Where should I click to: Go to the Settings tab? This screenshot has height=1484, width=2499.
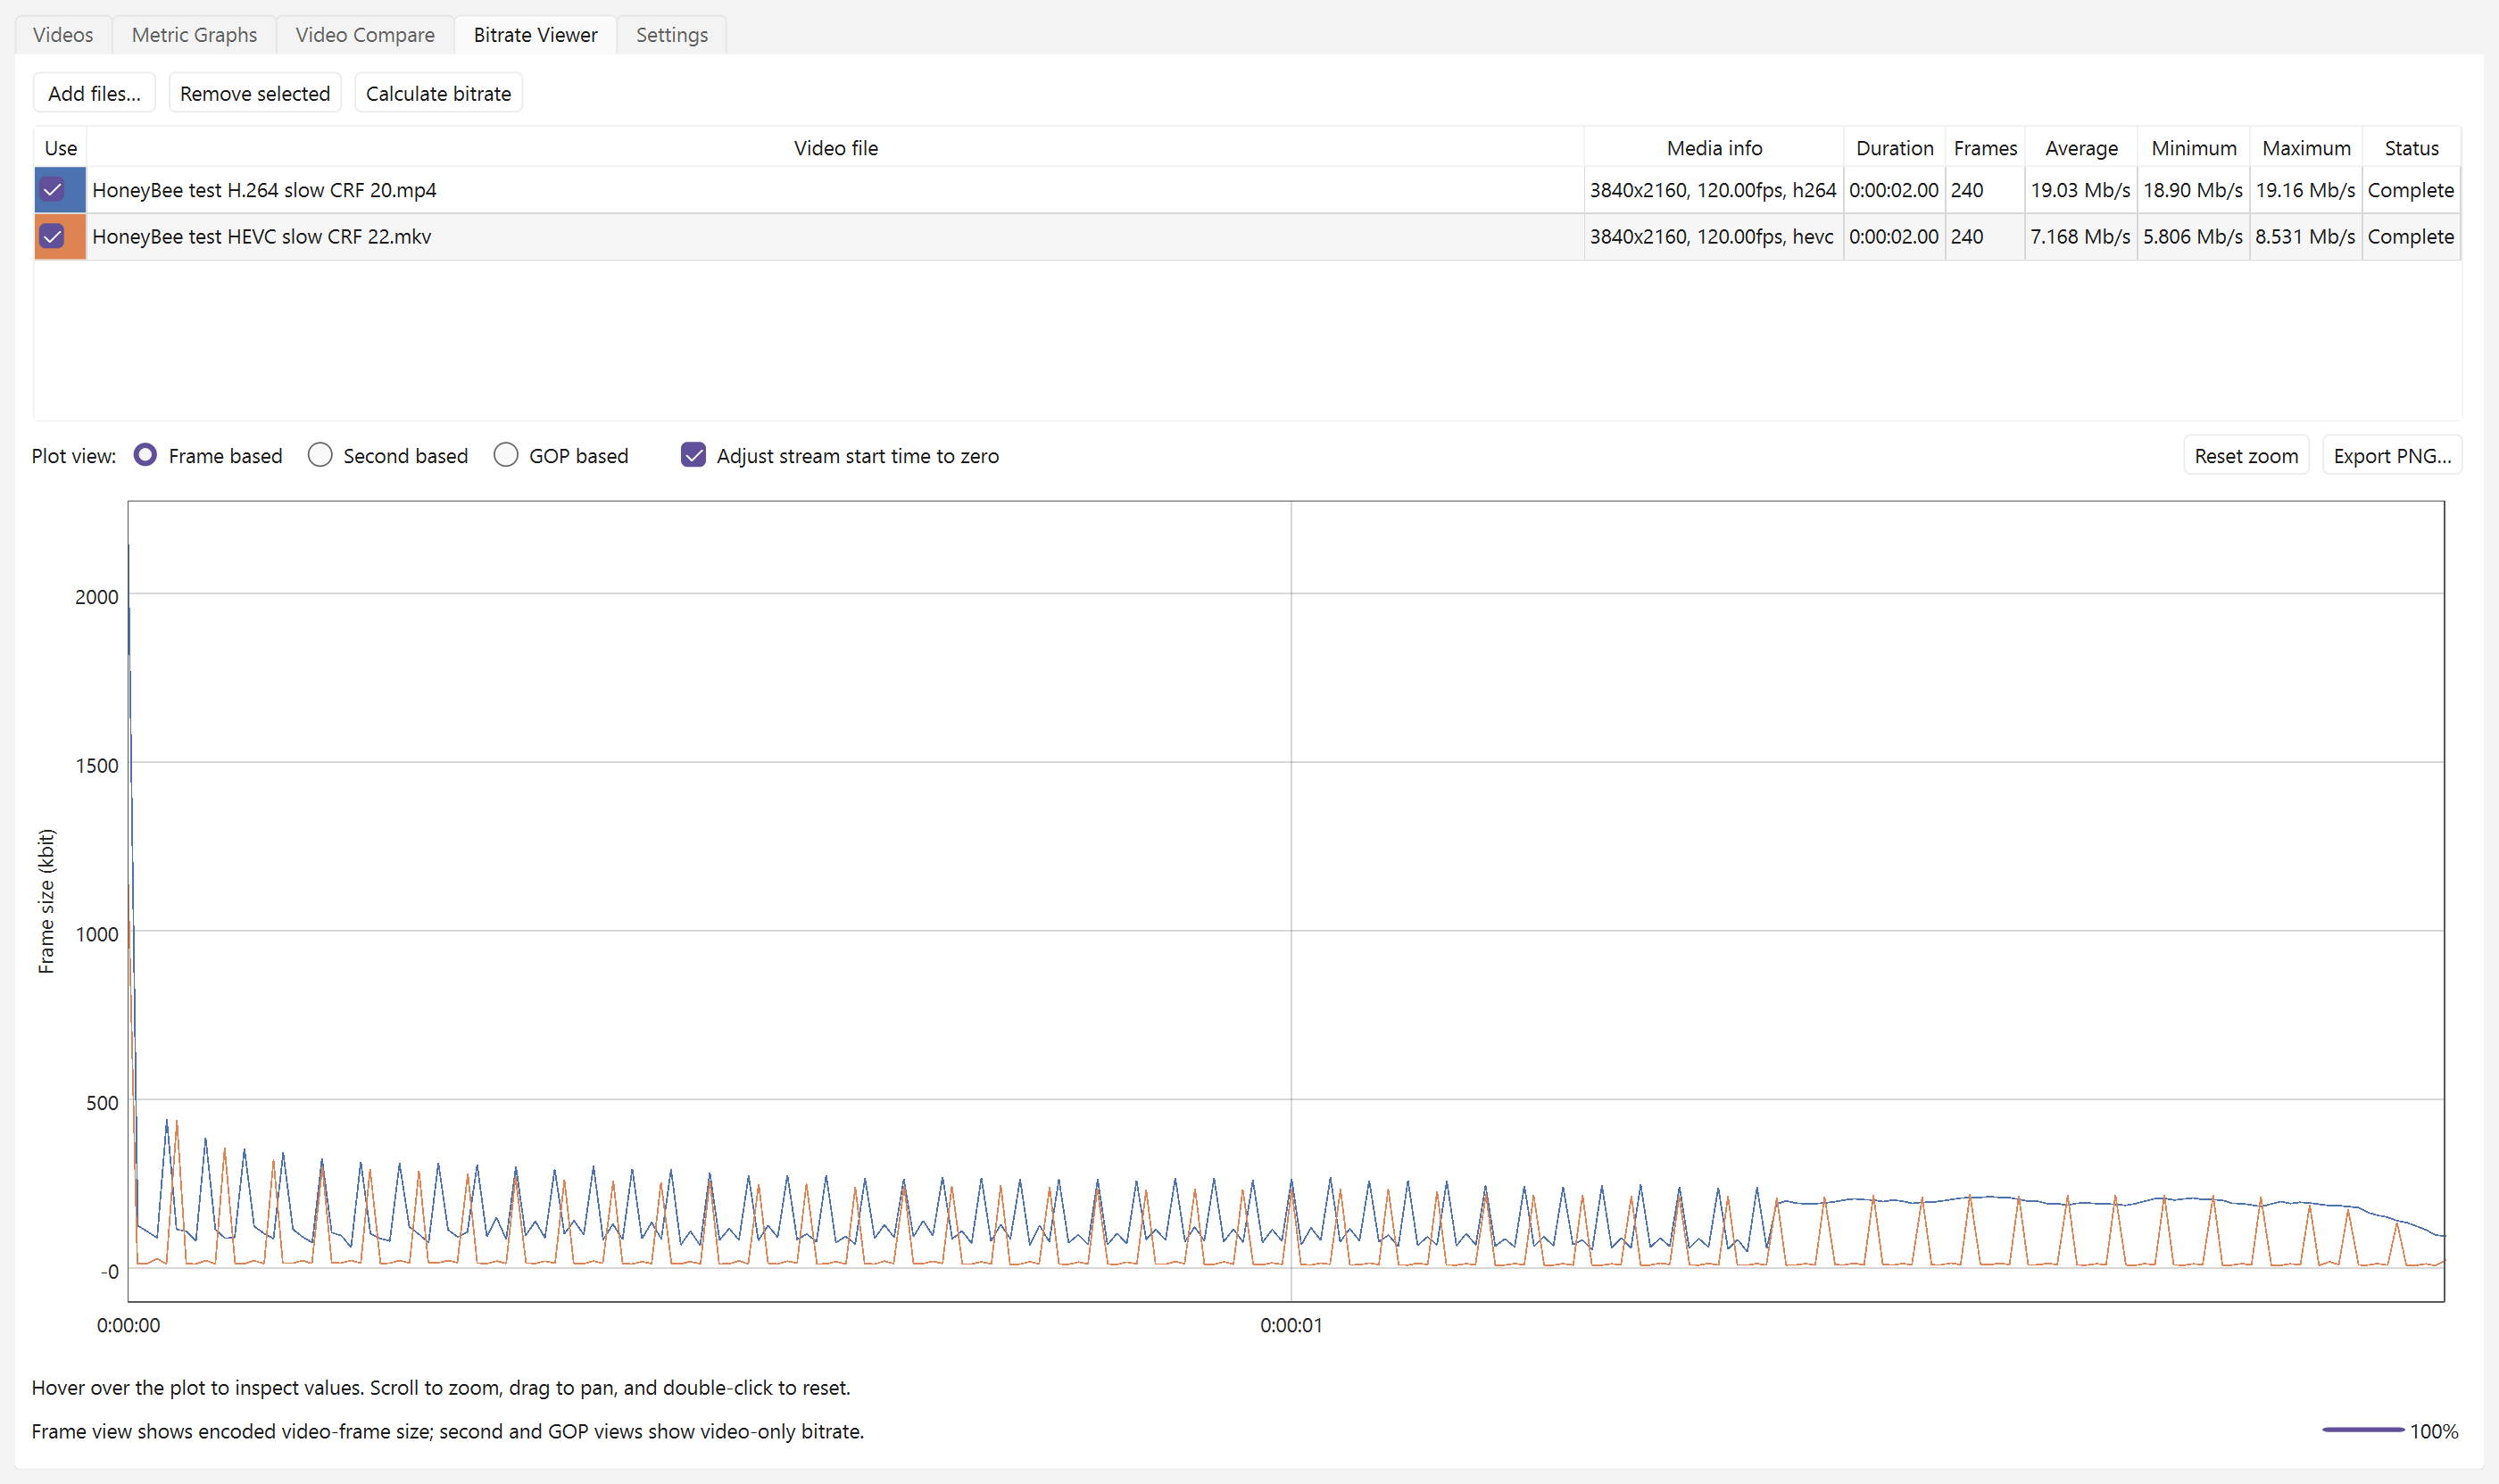click(671, 35)
